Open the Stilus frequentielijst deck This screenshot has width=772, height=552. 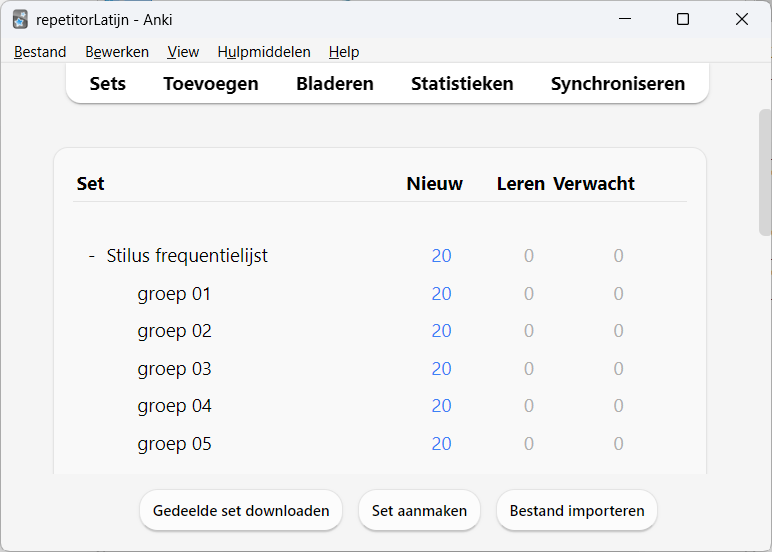pyautogui.click(x=187, y=256)
